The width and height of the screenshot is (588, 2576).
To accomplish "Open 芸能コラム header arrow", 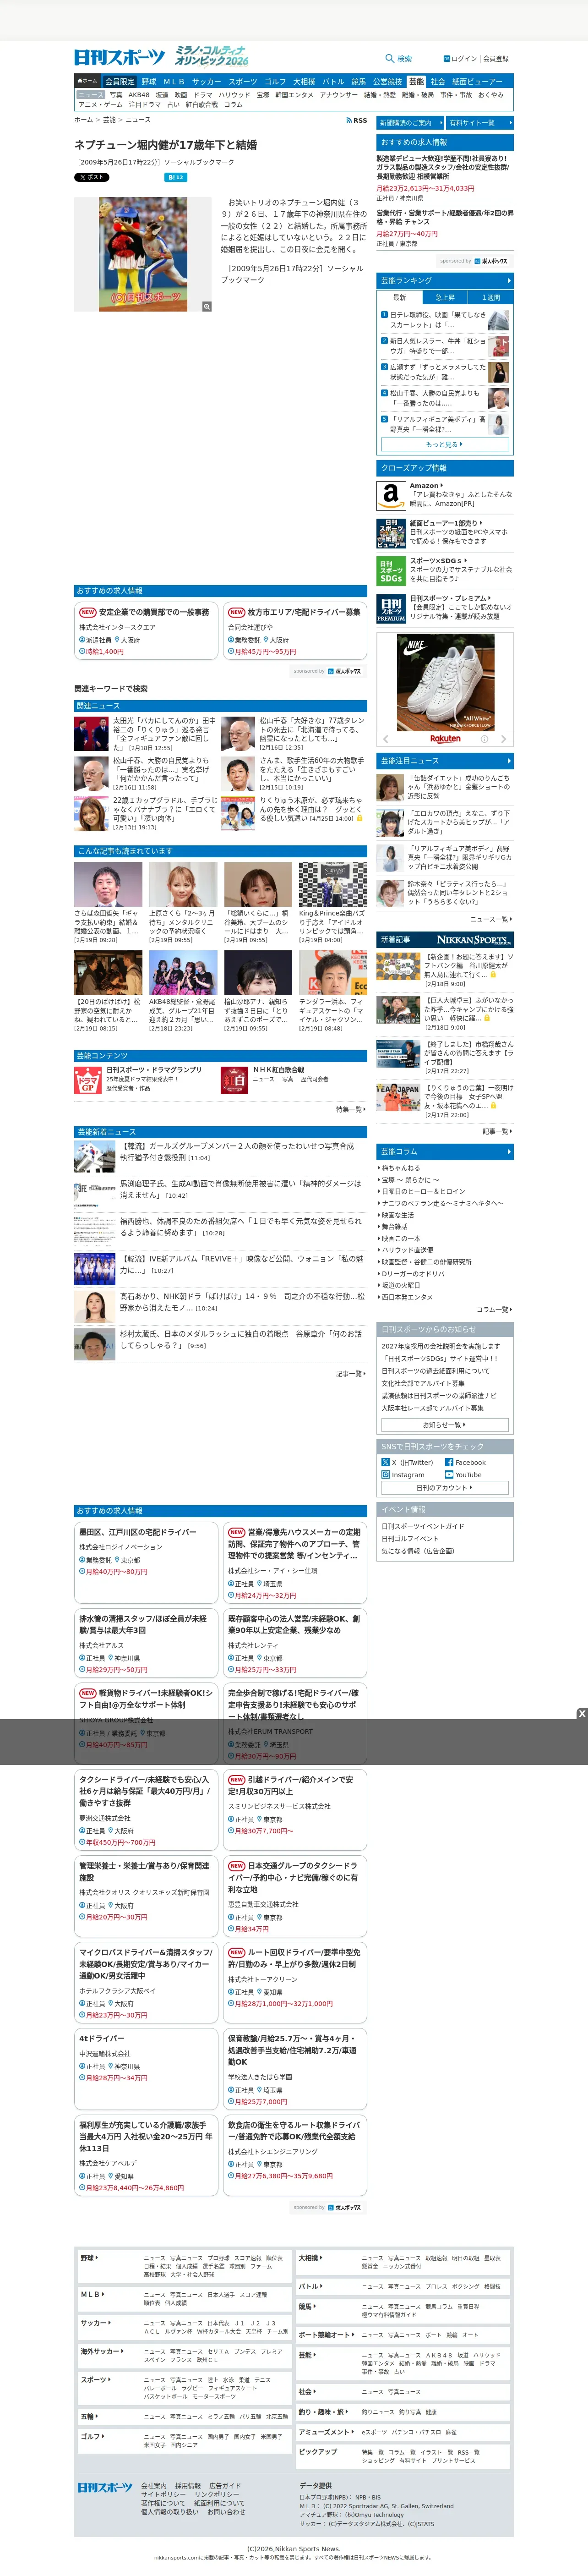I will [509, 1151].
